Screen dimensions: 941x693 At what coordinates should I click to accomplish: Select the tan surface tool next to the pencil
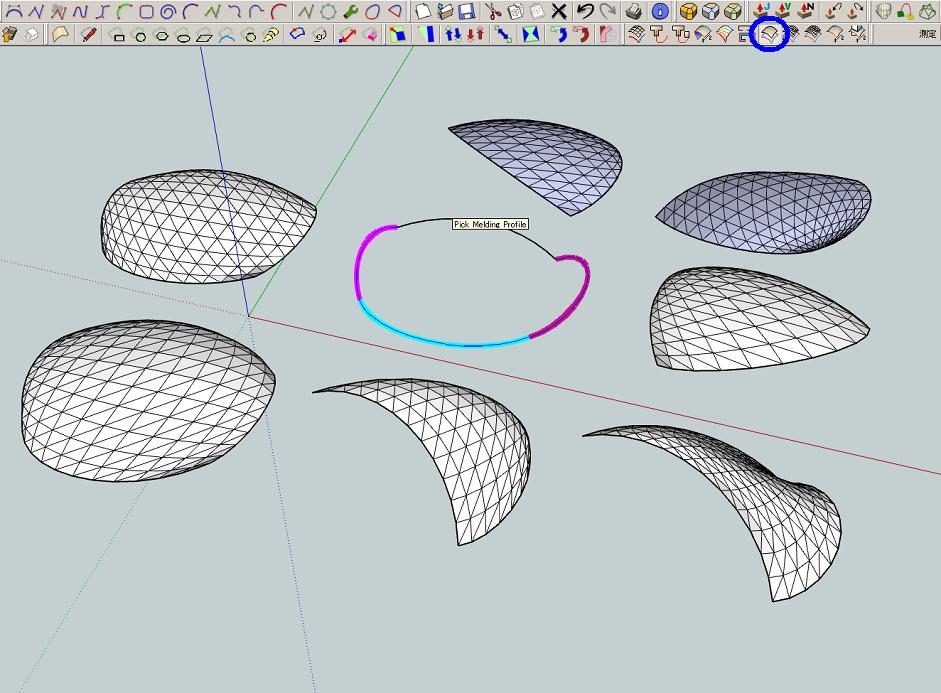[x=60, y=34]
